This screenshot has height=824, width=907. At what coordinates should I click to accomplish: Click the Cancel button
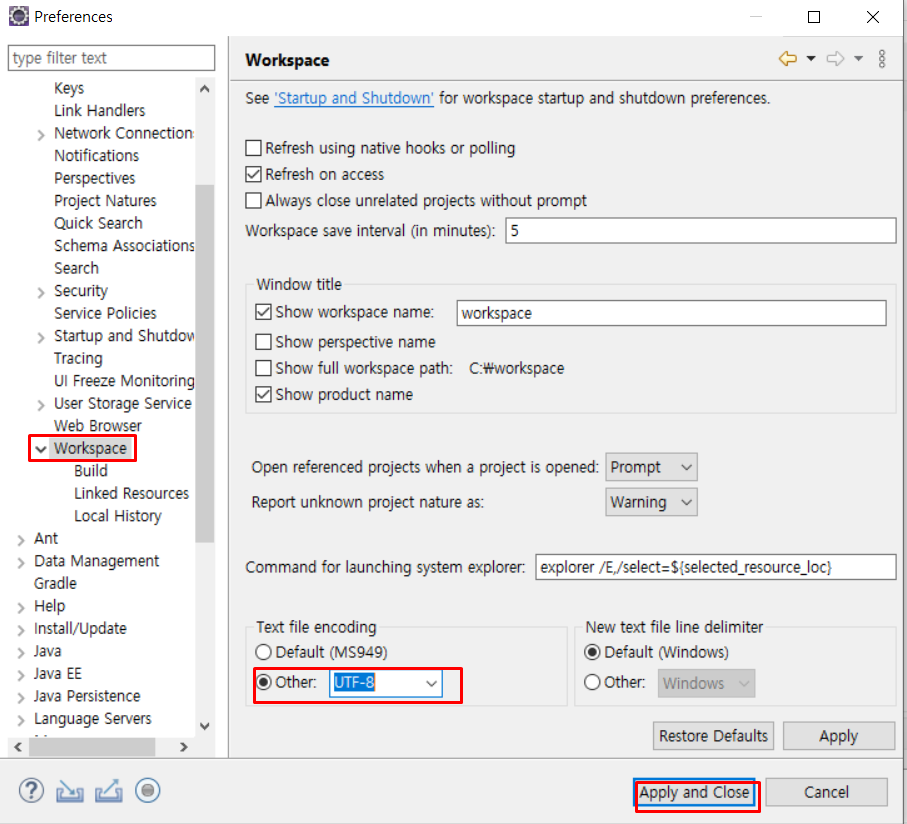click(827, 792)
